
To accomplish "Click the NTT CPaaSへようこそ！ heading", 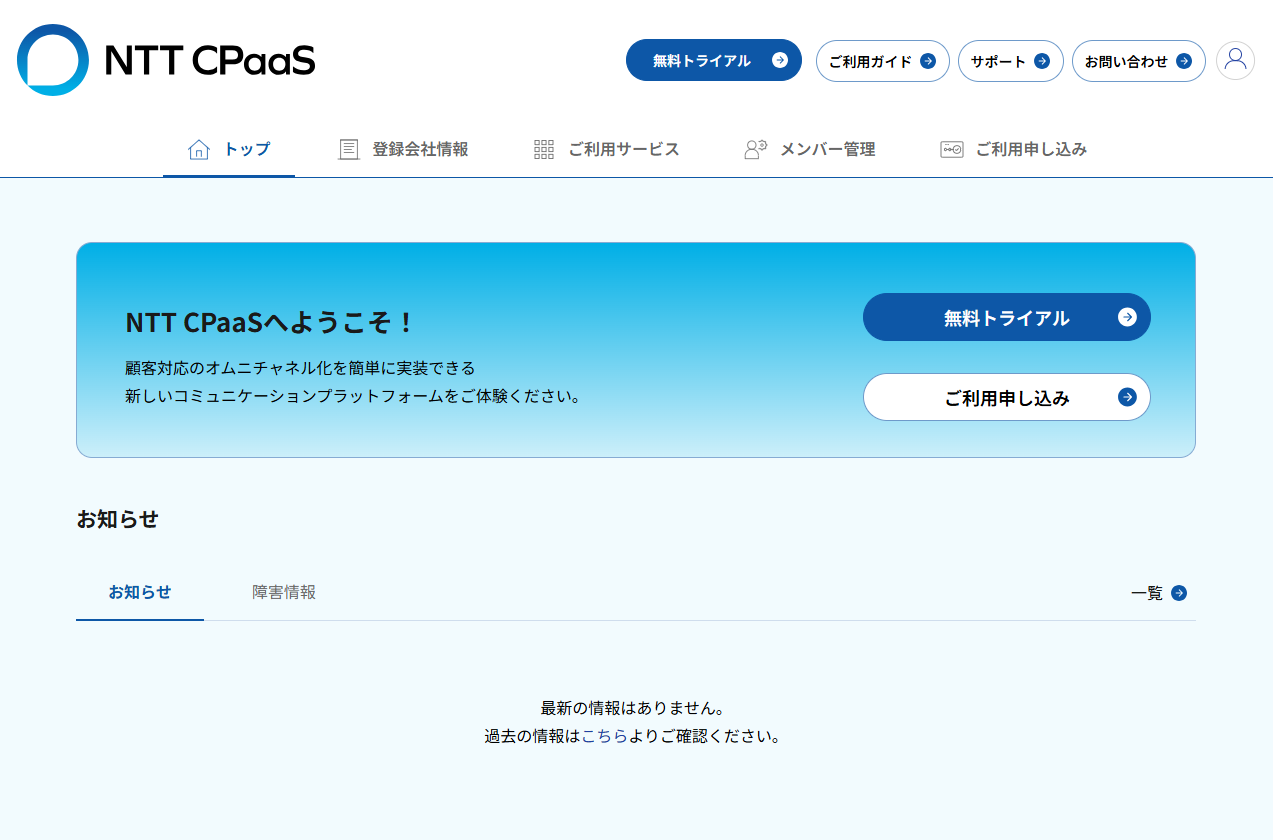I will click(269, 322).
